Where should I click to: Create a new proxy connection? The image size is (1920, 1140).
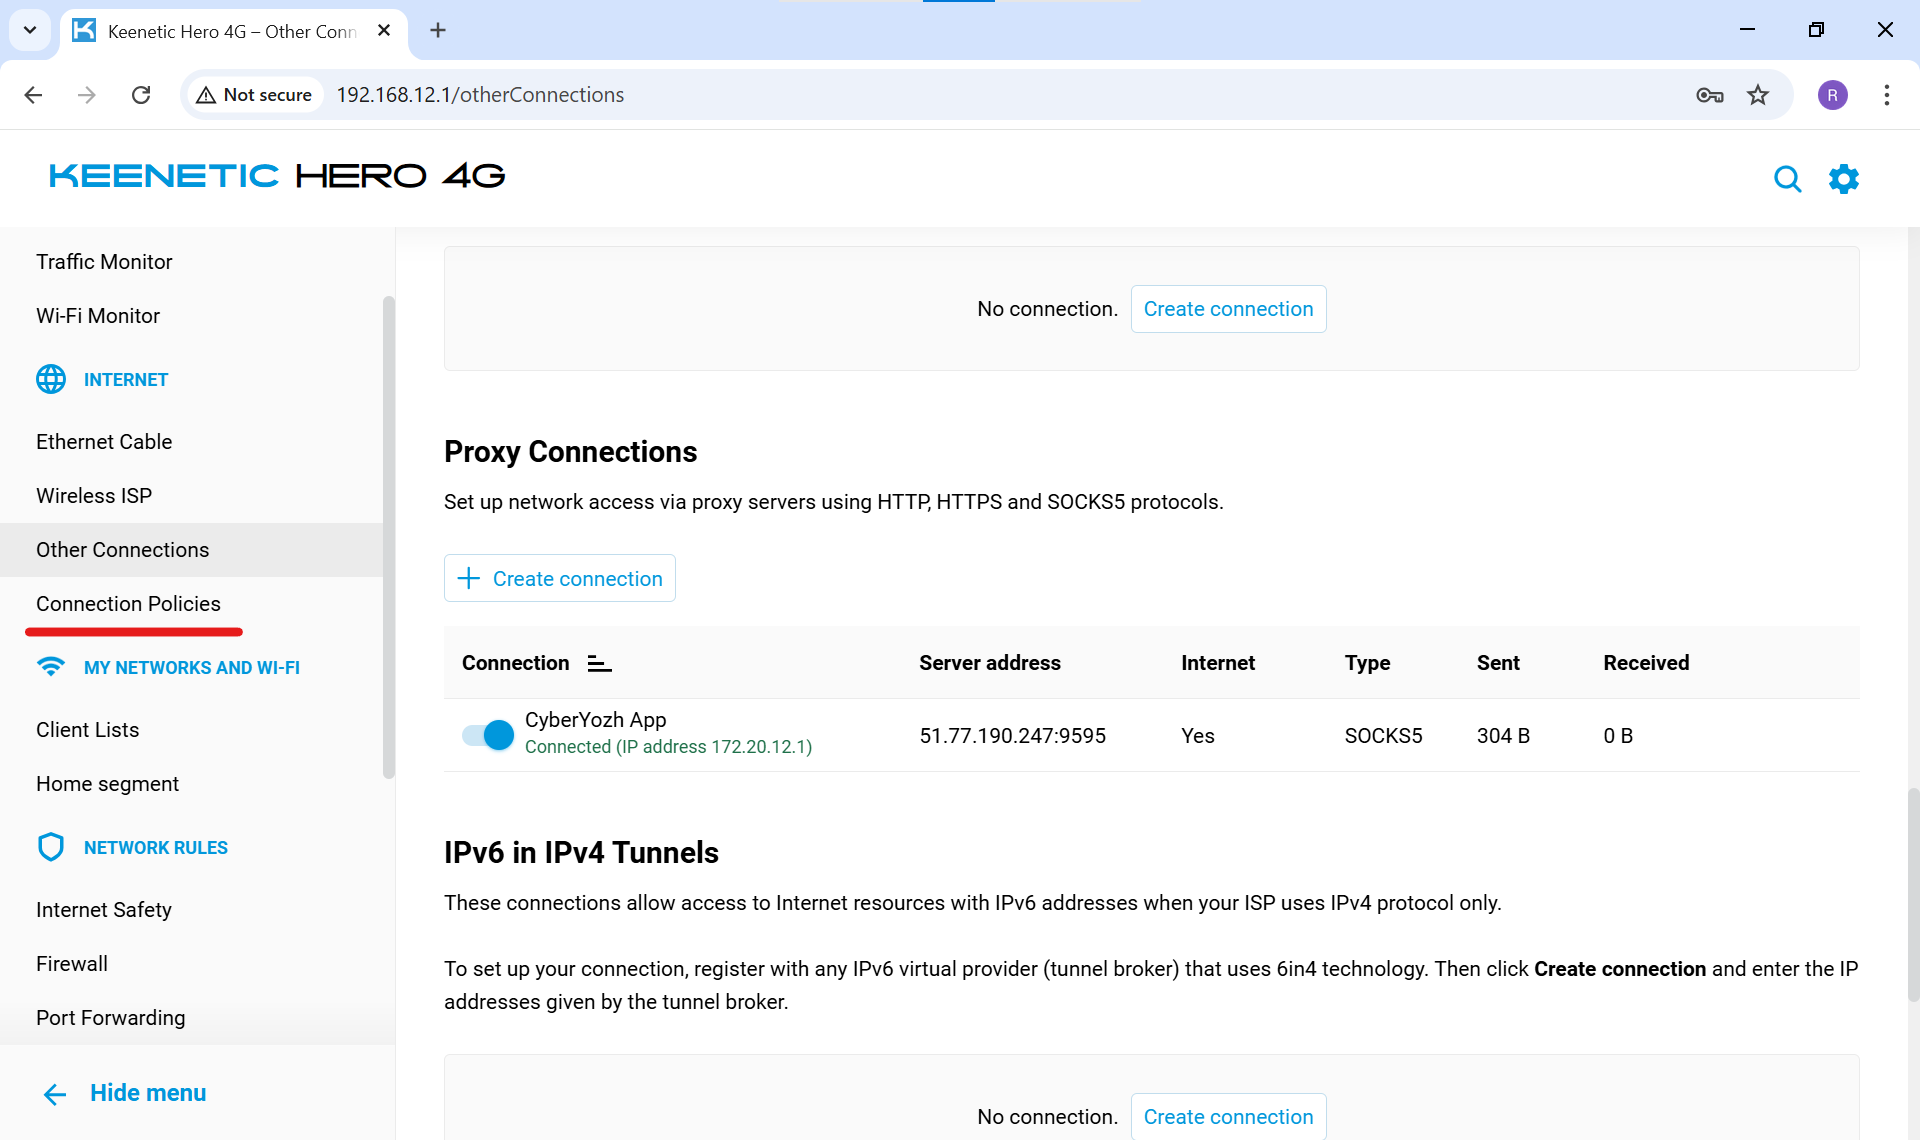pyautogui.click(x=560, y=578)
